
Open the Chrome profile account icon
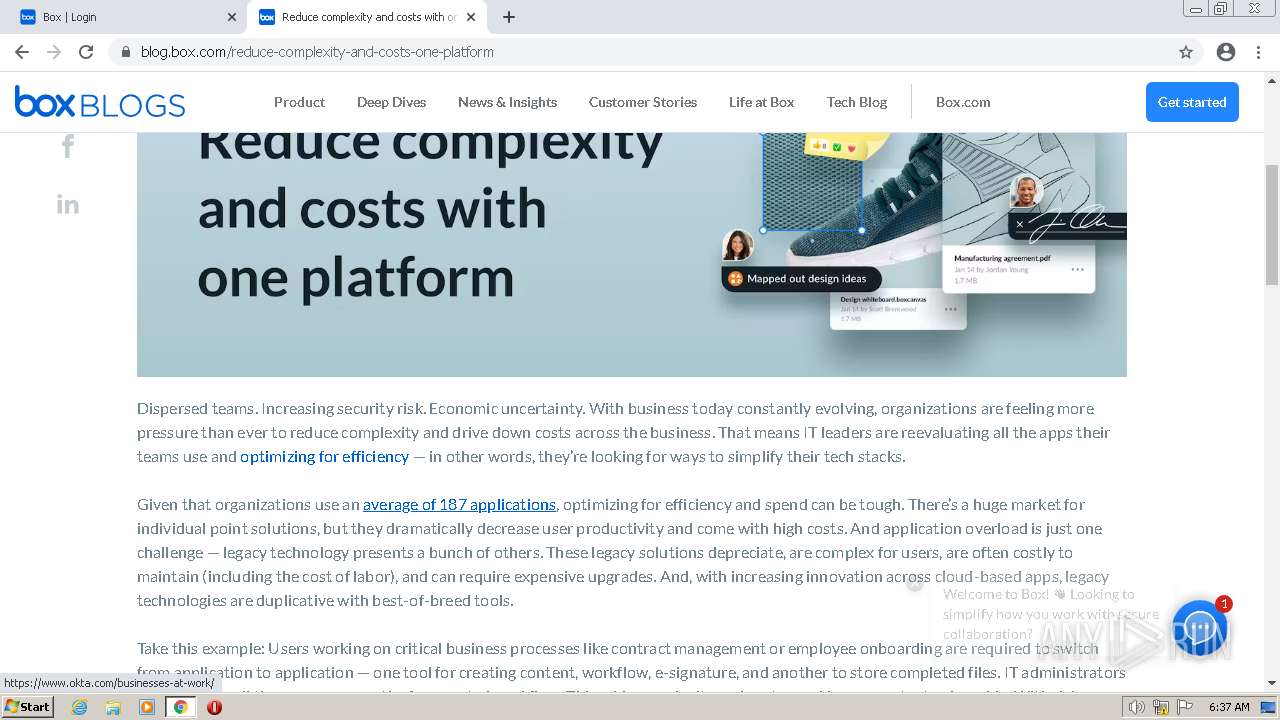pyautogui.click(x=1226, y=52)
